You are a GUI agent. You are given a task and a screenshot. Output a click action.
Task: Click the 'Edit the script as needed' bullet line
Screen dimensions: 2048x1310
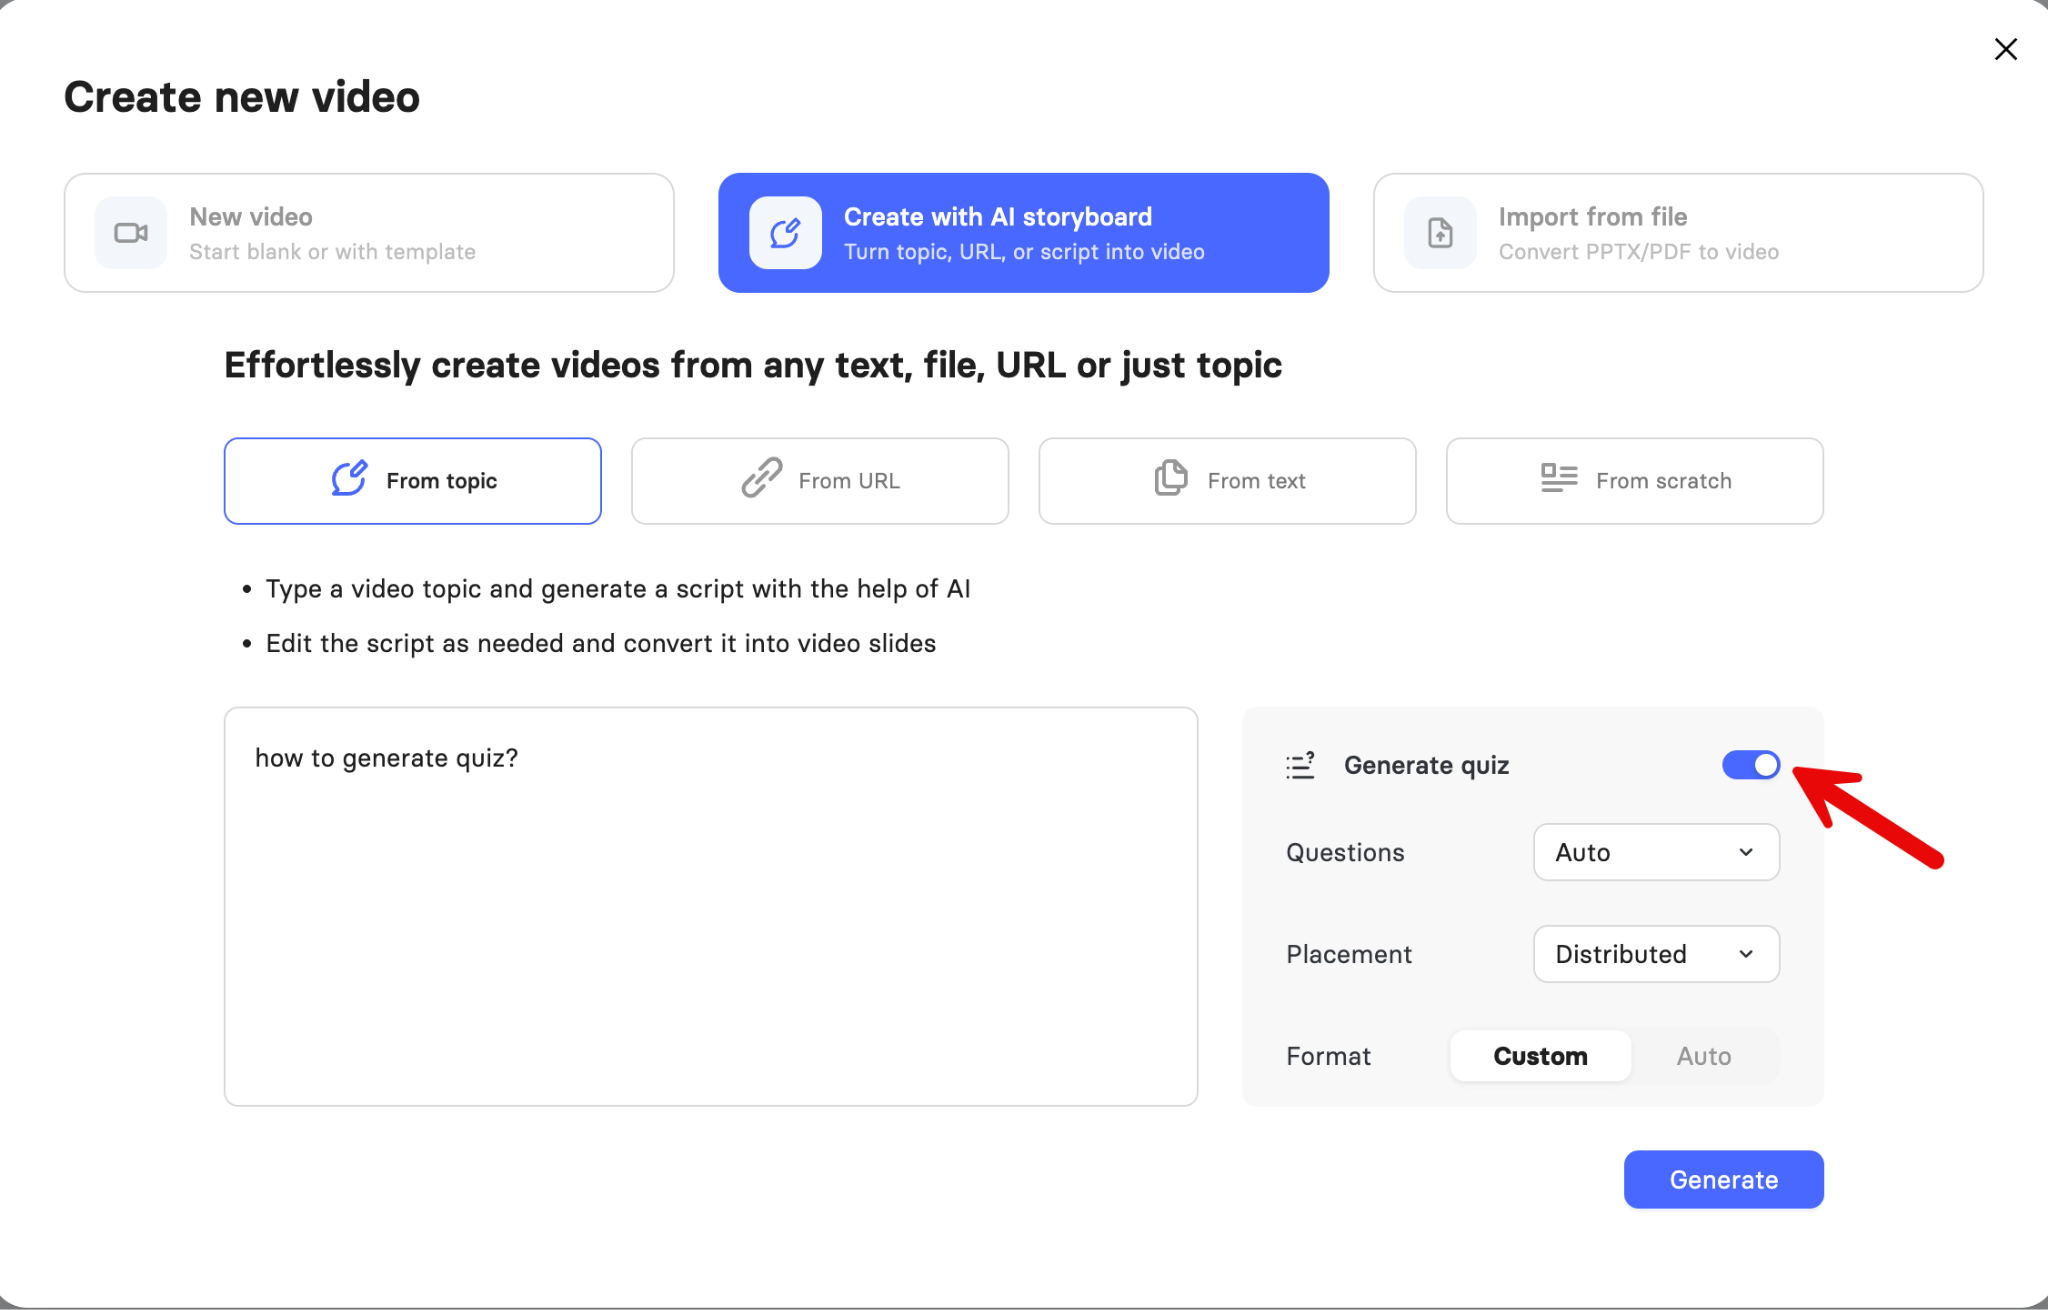tap(601, 643)
